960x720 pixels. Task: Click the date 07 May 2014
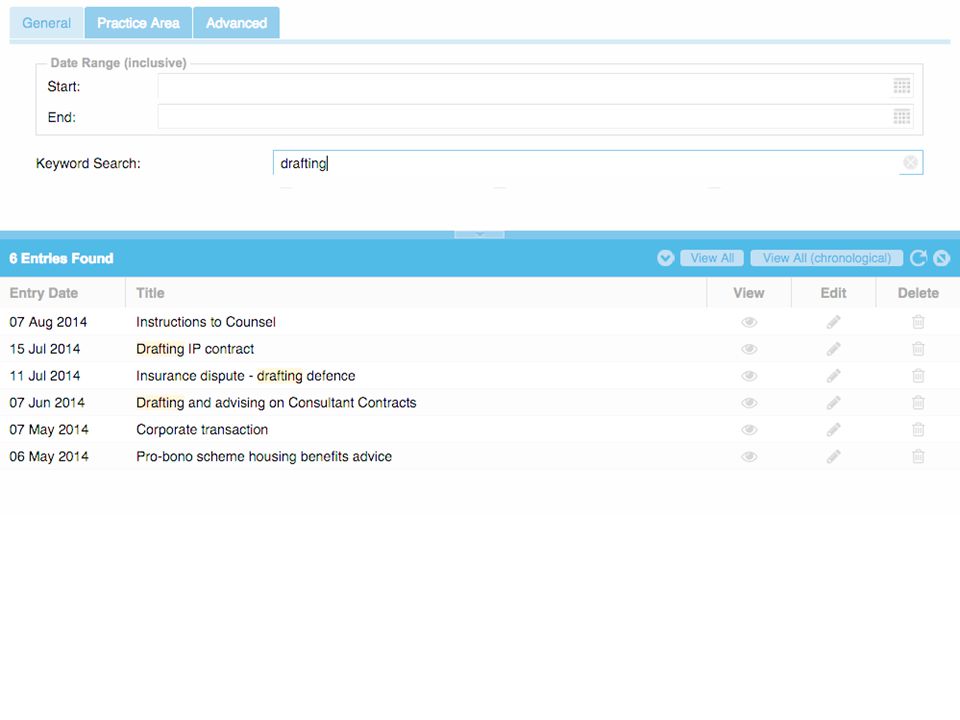click(49, 430)
